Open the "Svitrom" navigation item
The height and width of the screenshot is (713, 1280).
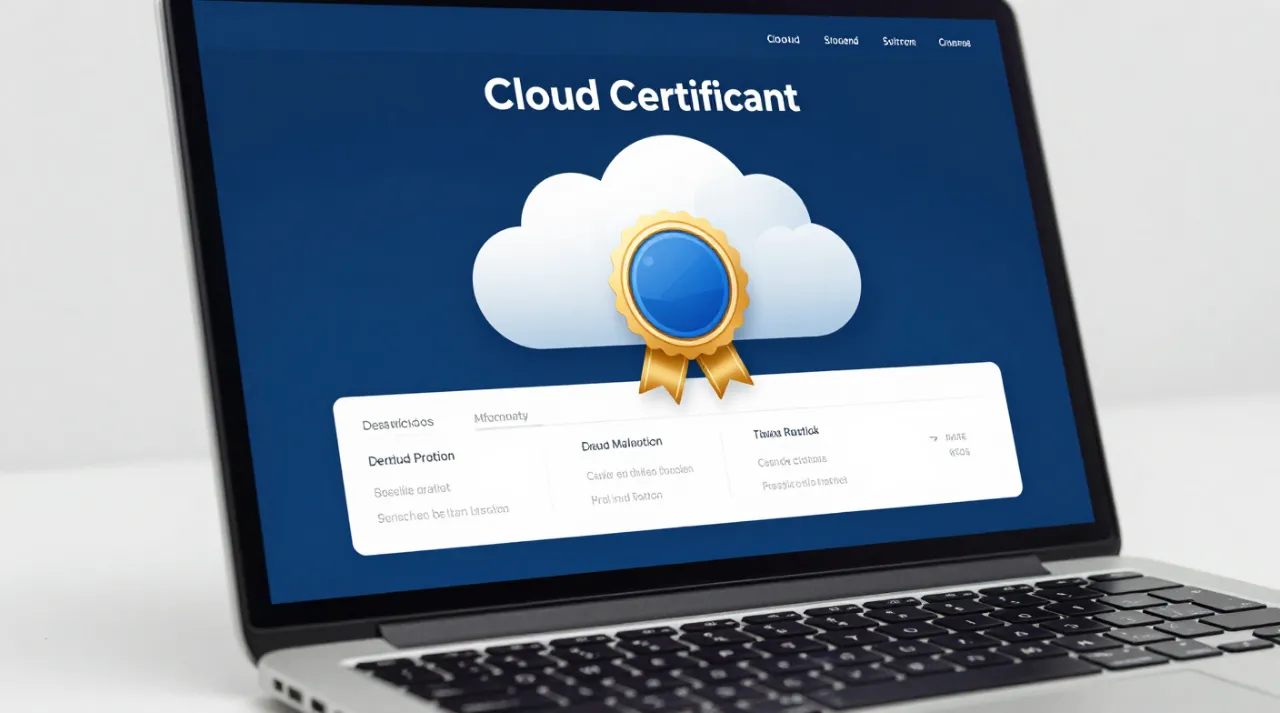[x=899, y=42]
